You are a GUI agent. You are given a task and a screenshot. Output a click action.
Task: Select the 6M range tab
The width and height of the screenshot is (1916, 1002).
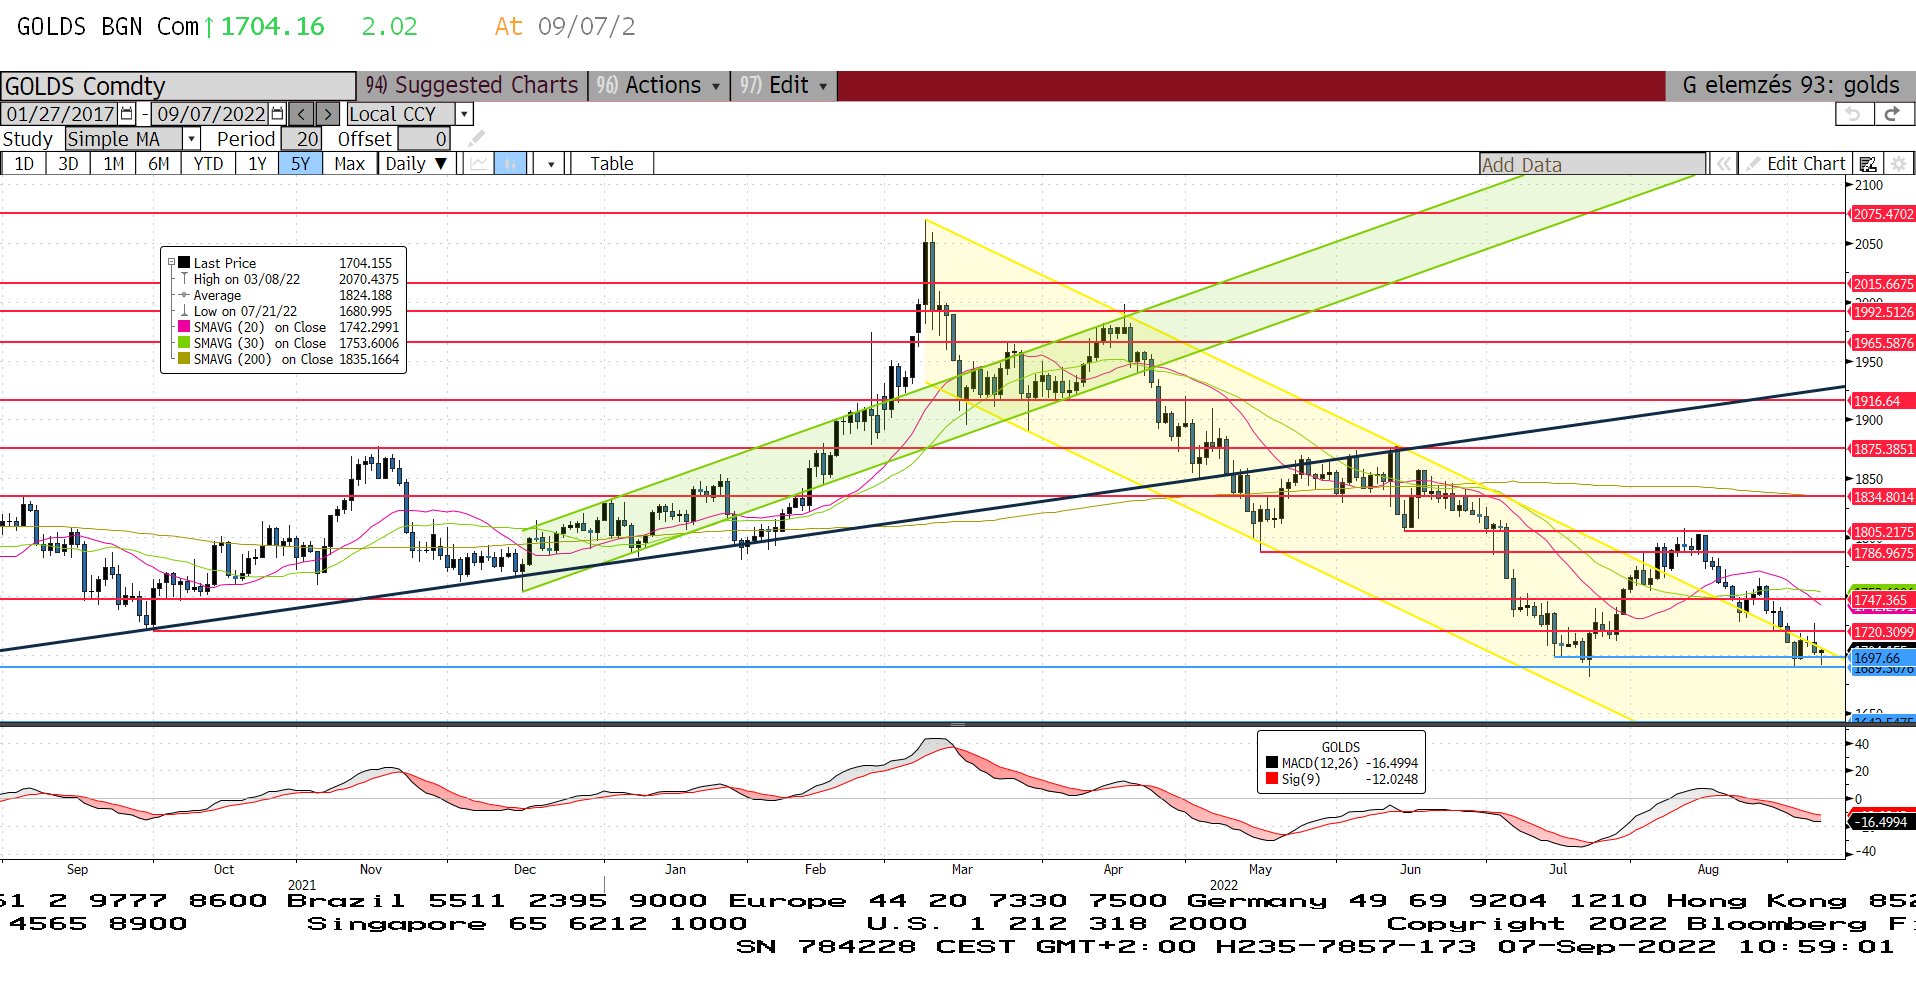(x=159, y=163)
